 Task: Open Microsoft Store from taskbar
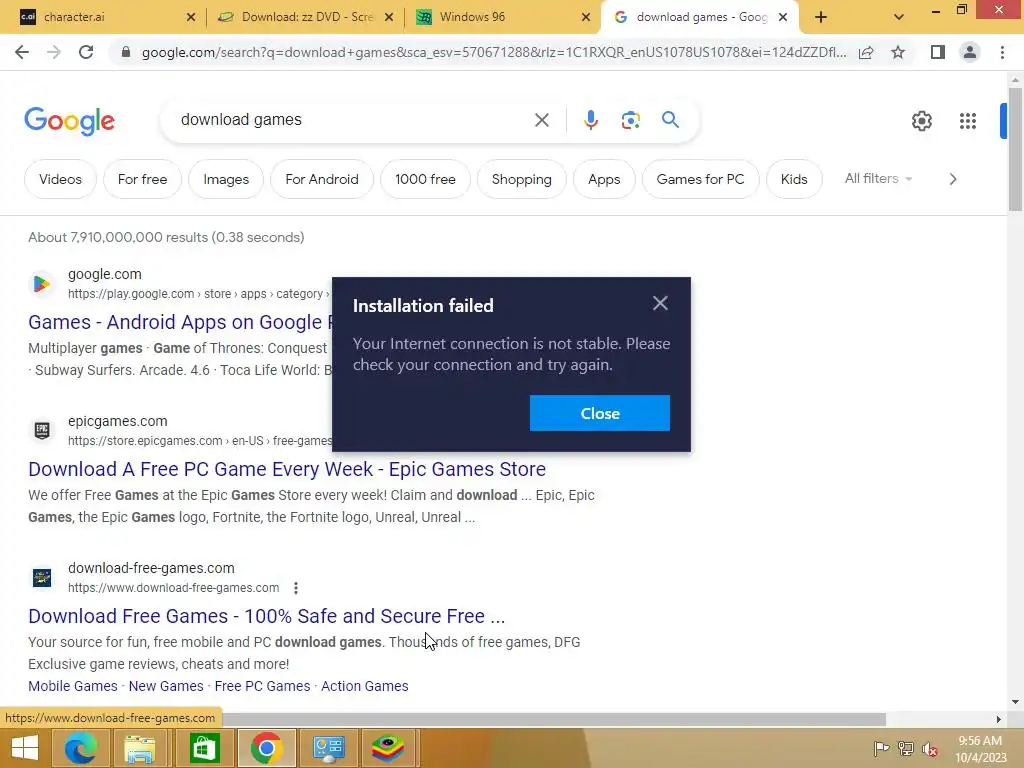(204, 748)
